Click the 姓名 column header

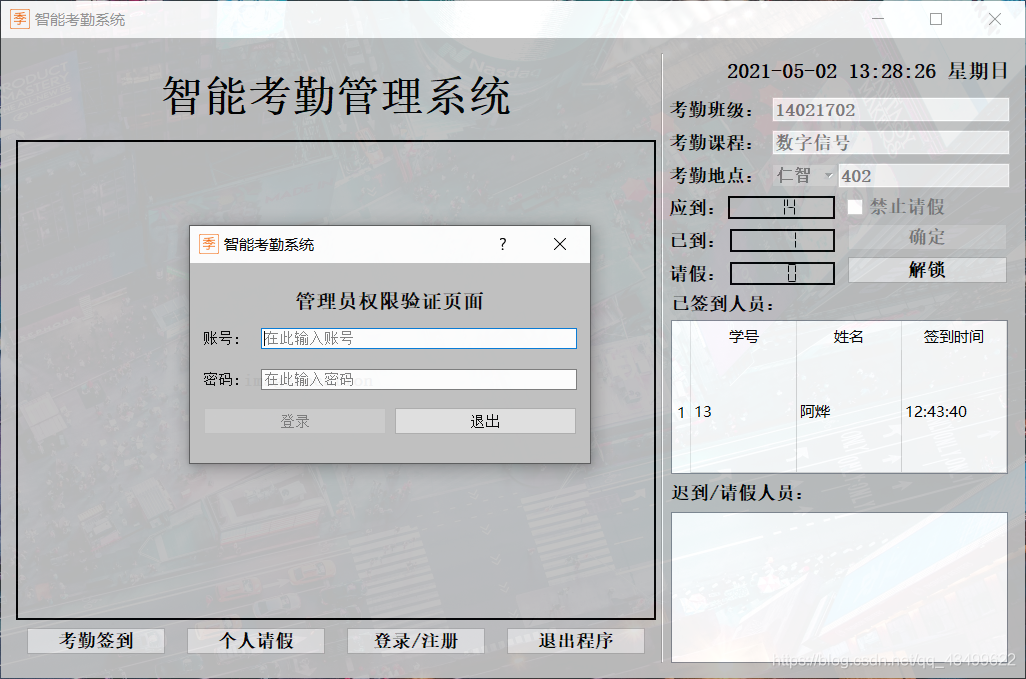(x=849, y=337)
